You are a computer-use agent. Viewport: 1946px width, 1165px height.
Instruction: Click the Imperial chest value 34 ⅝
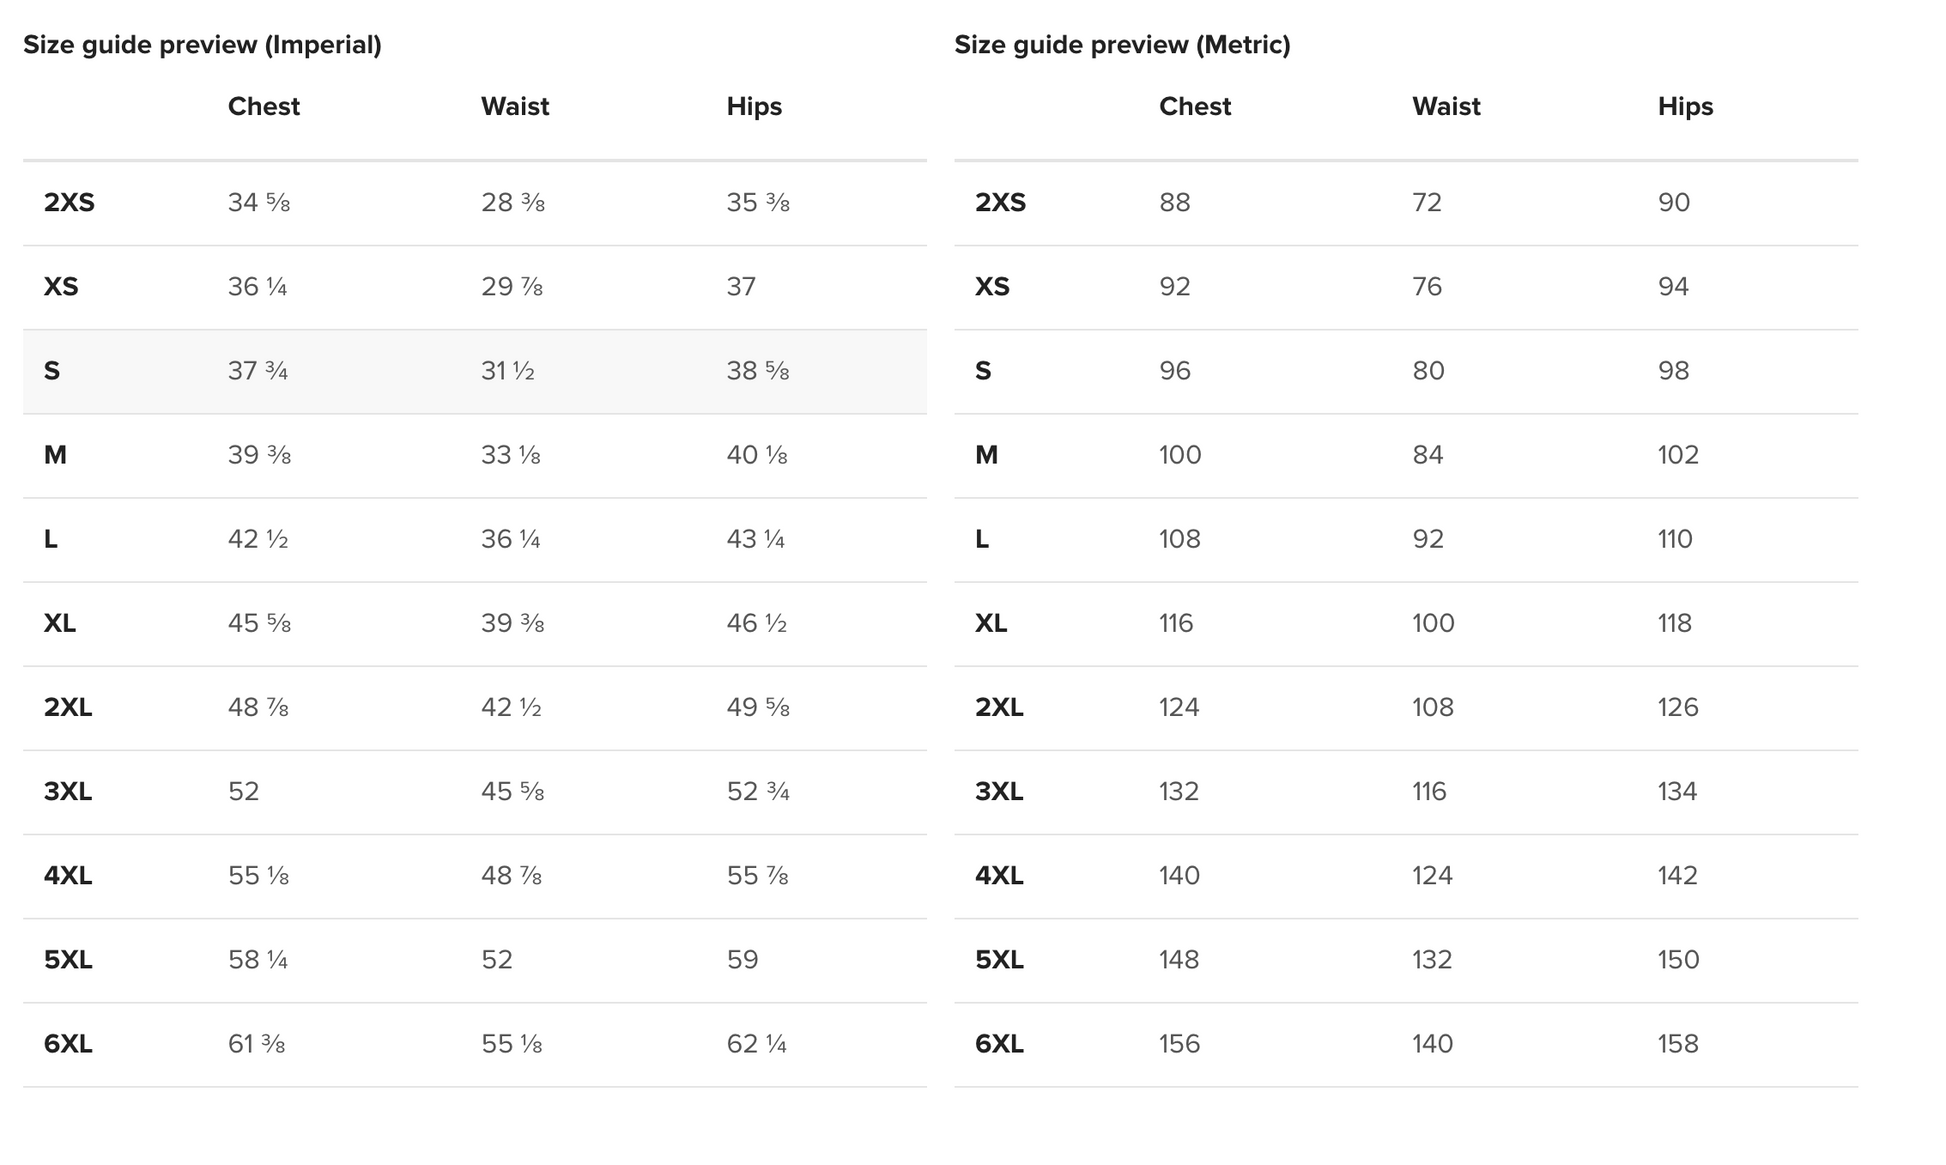[258, 203]
